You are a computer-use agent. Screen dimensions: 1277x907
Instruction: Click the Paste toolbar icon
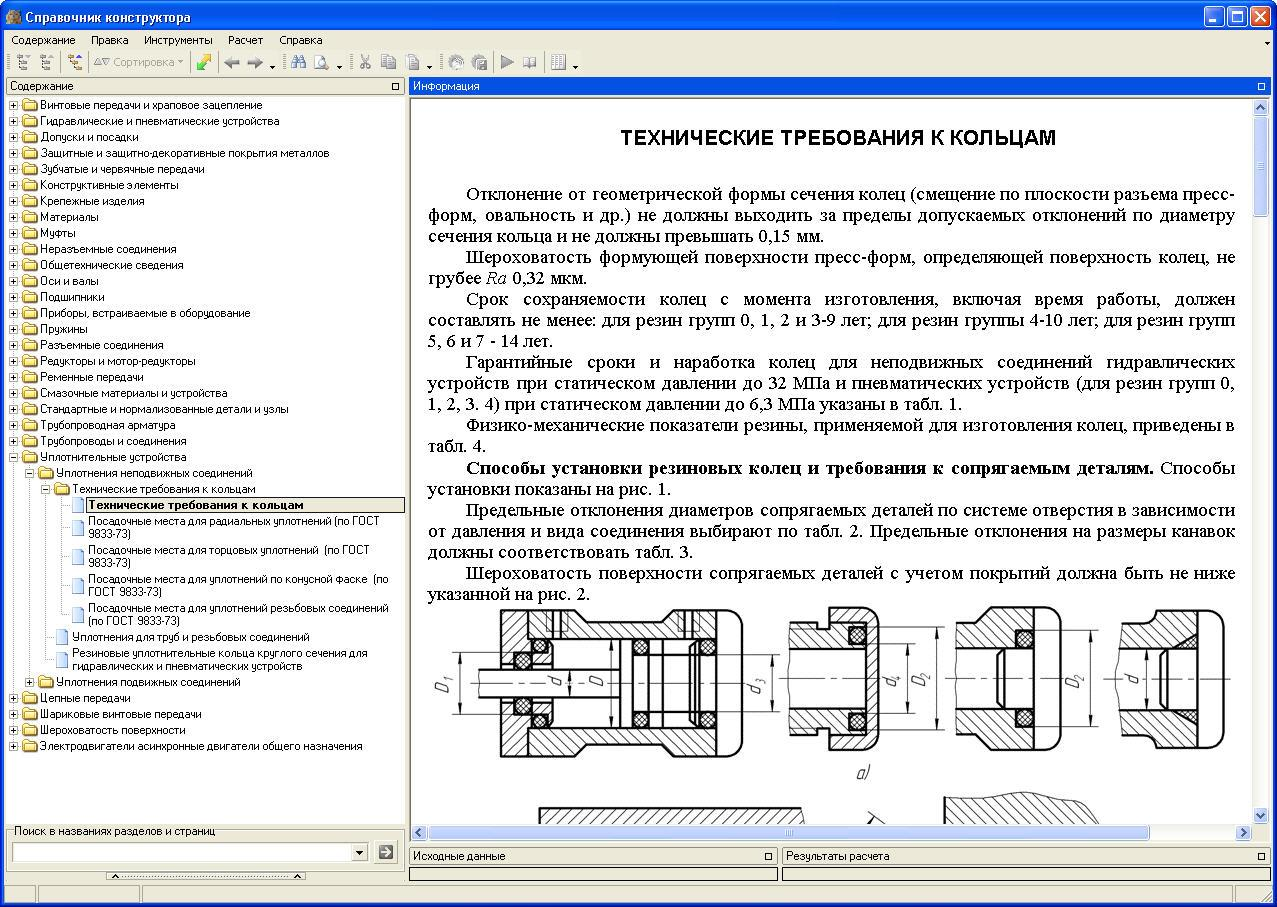point(415,62)
